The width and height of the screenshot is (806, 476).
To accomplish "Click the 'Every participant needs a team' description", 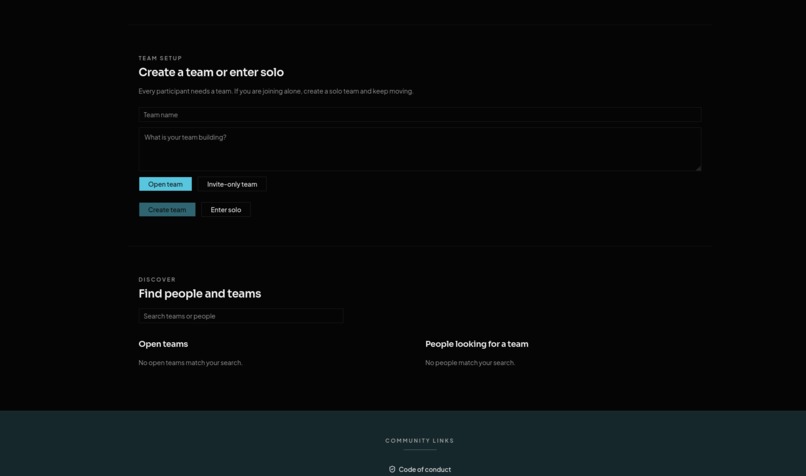I will pos(276,91).
